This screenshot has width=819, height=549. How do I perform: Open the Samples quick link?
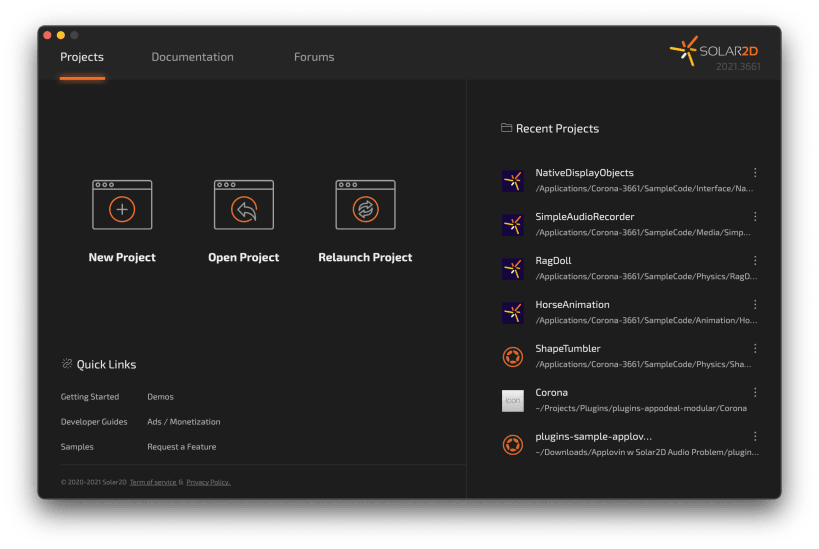77,447
